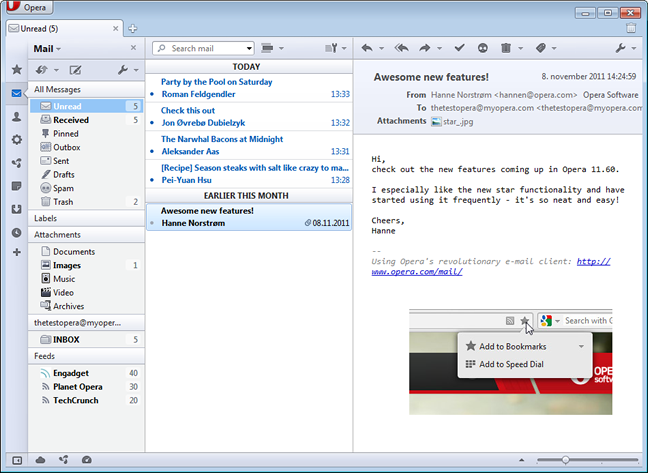Mark message as read with checkmark icon
Viewport: 648px width, 473px height.
[459, 48]
